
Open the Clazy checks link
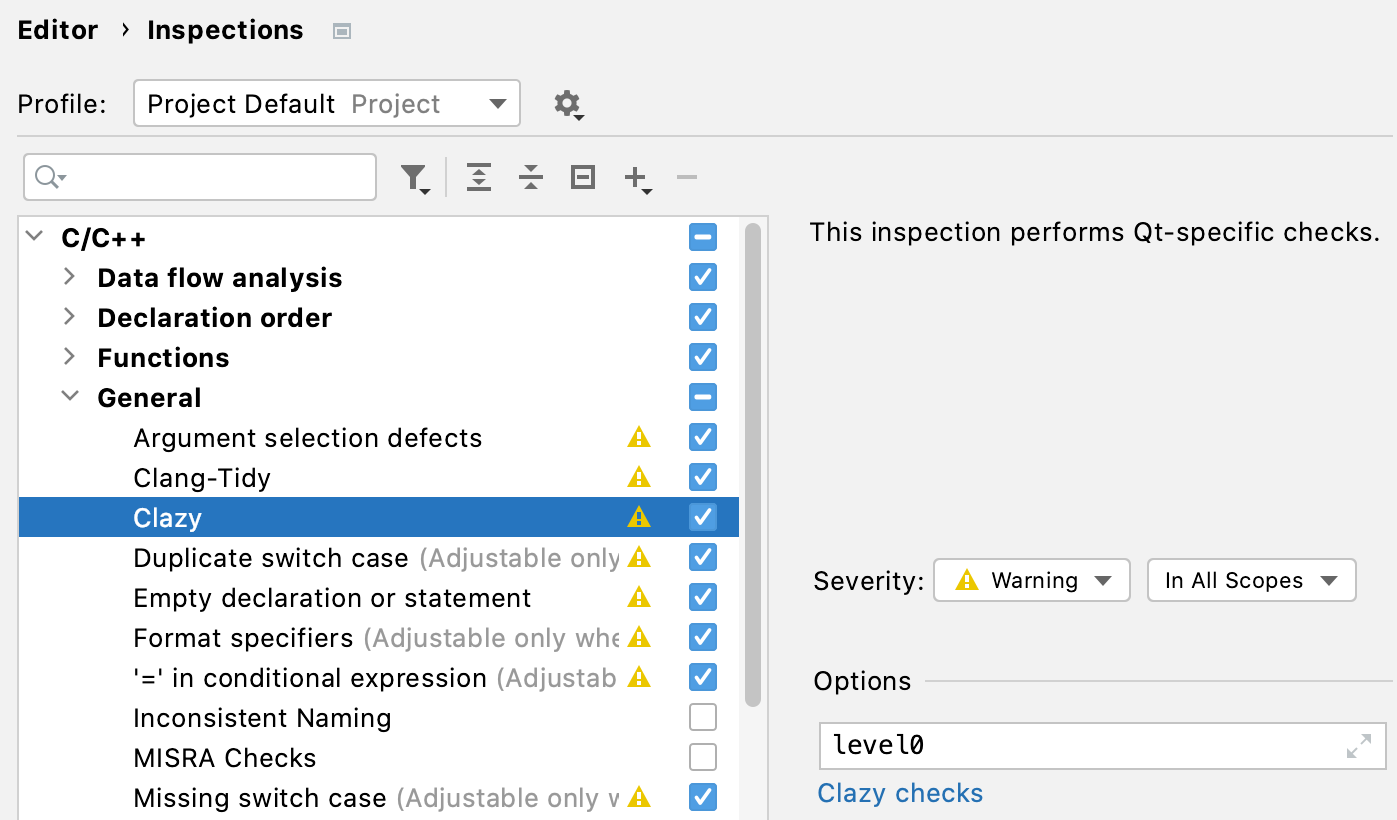point(900,793)
